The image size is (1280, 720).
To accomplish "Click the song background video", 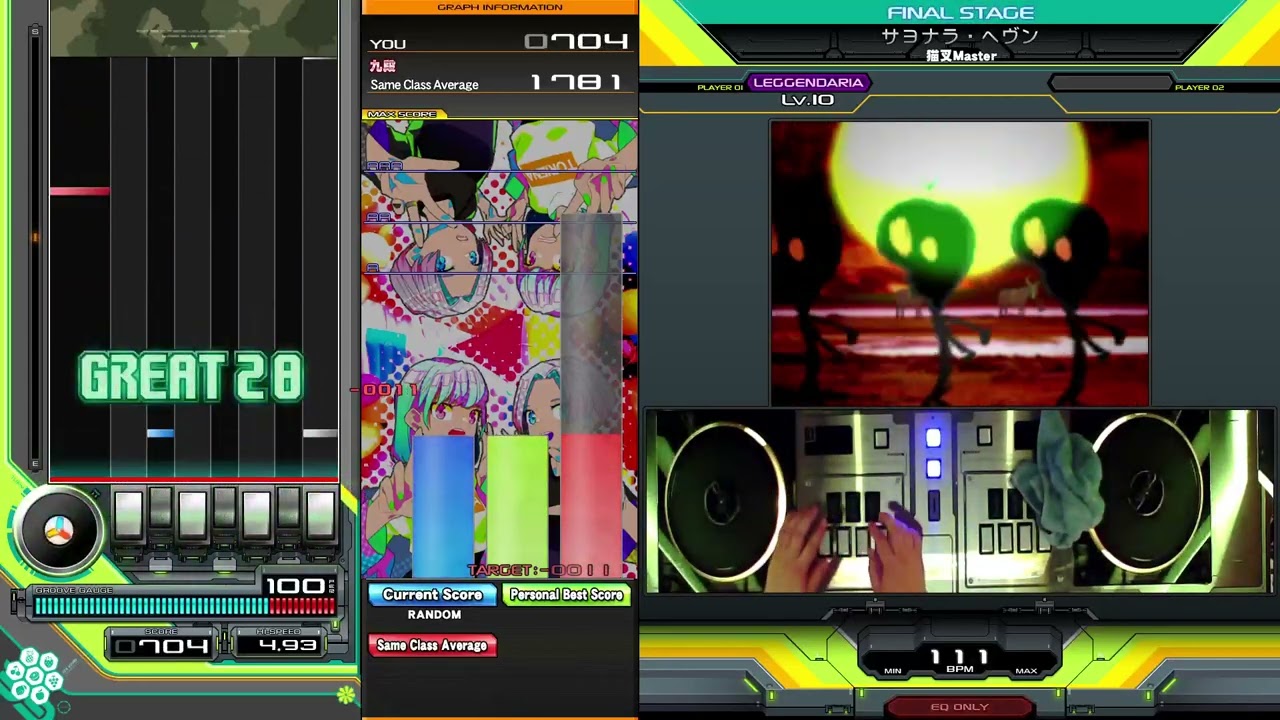I will click(960, 263).
